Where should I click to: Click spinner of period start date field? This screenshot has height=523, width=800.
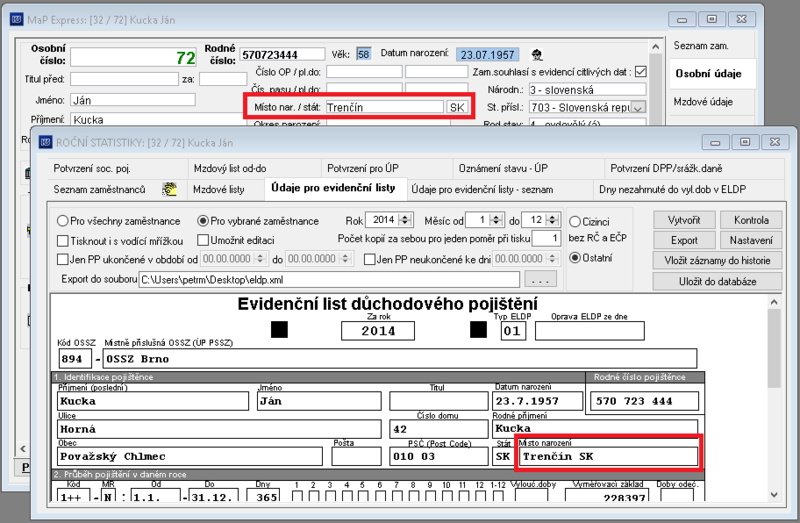tap(260, 259)
